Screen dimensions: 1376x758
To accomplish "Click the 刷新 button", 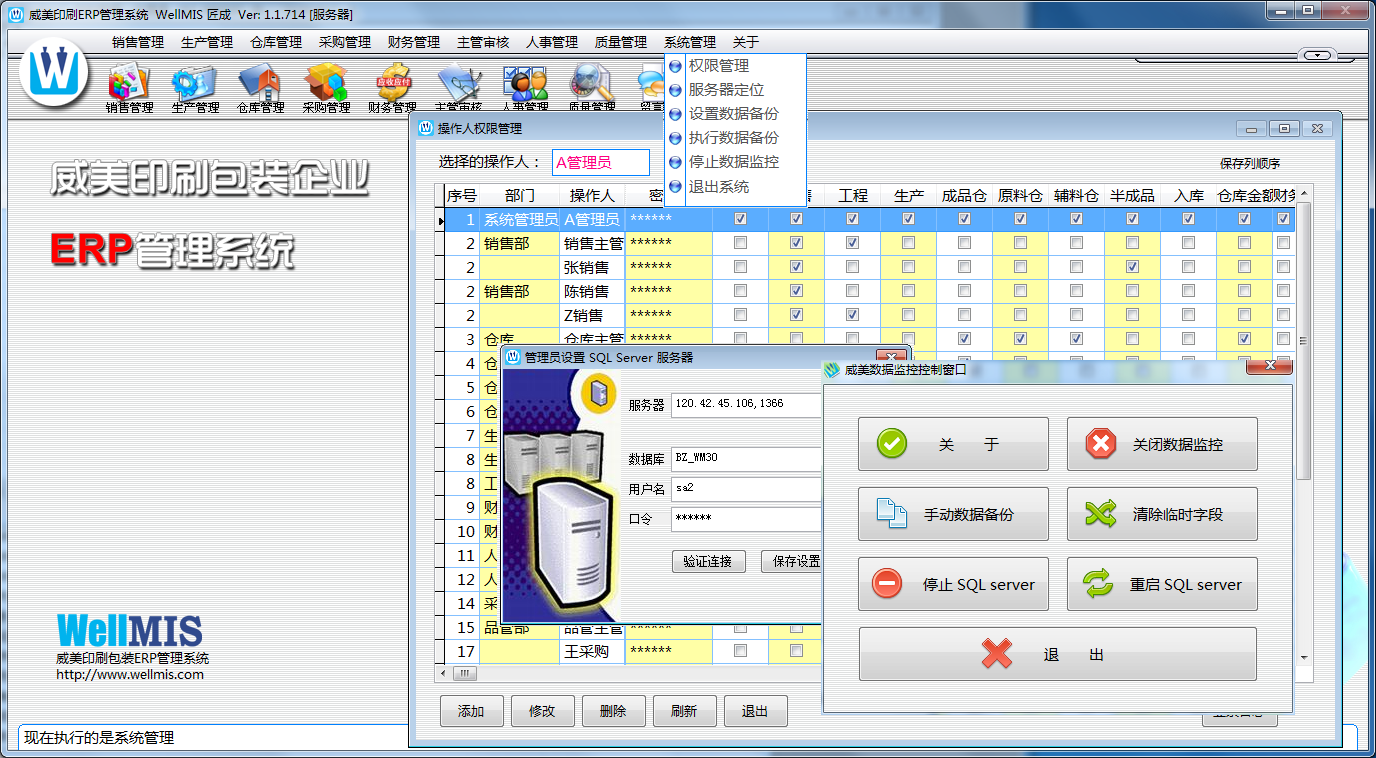I will (x=684, y=711).
